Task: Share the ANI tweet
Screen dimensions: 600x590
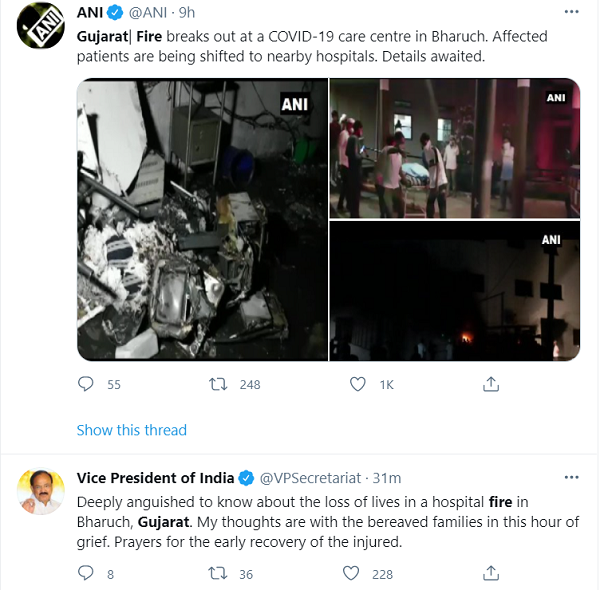Action: click(491, 384)
